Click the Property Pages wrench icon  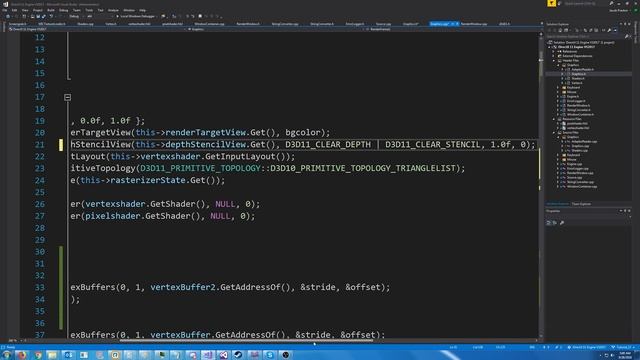click(562, 222)
